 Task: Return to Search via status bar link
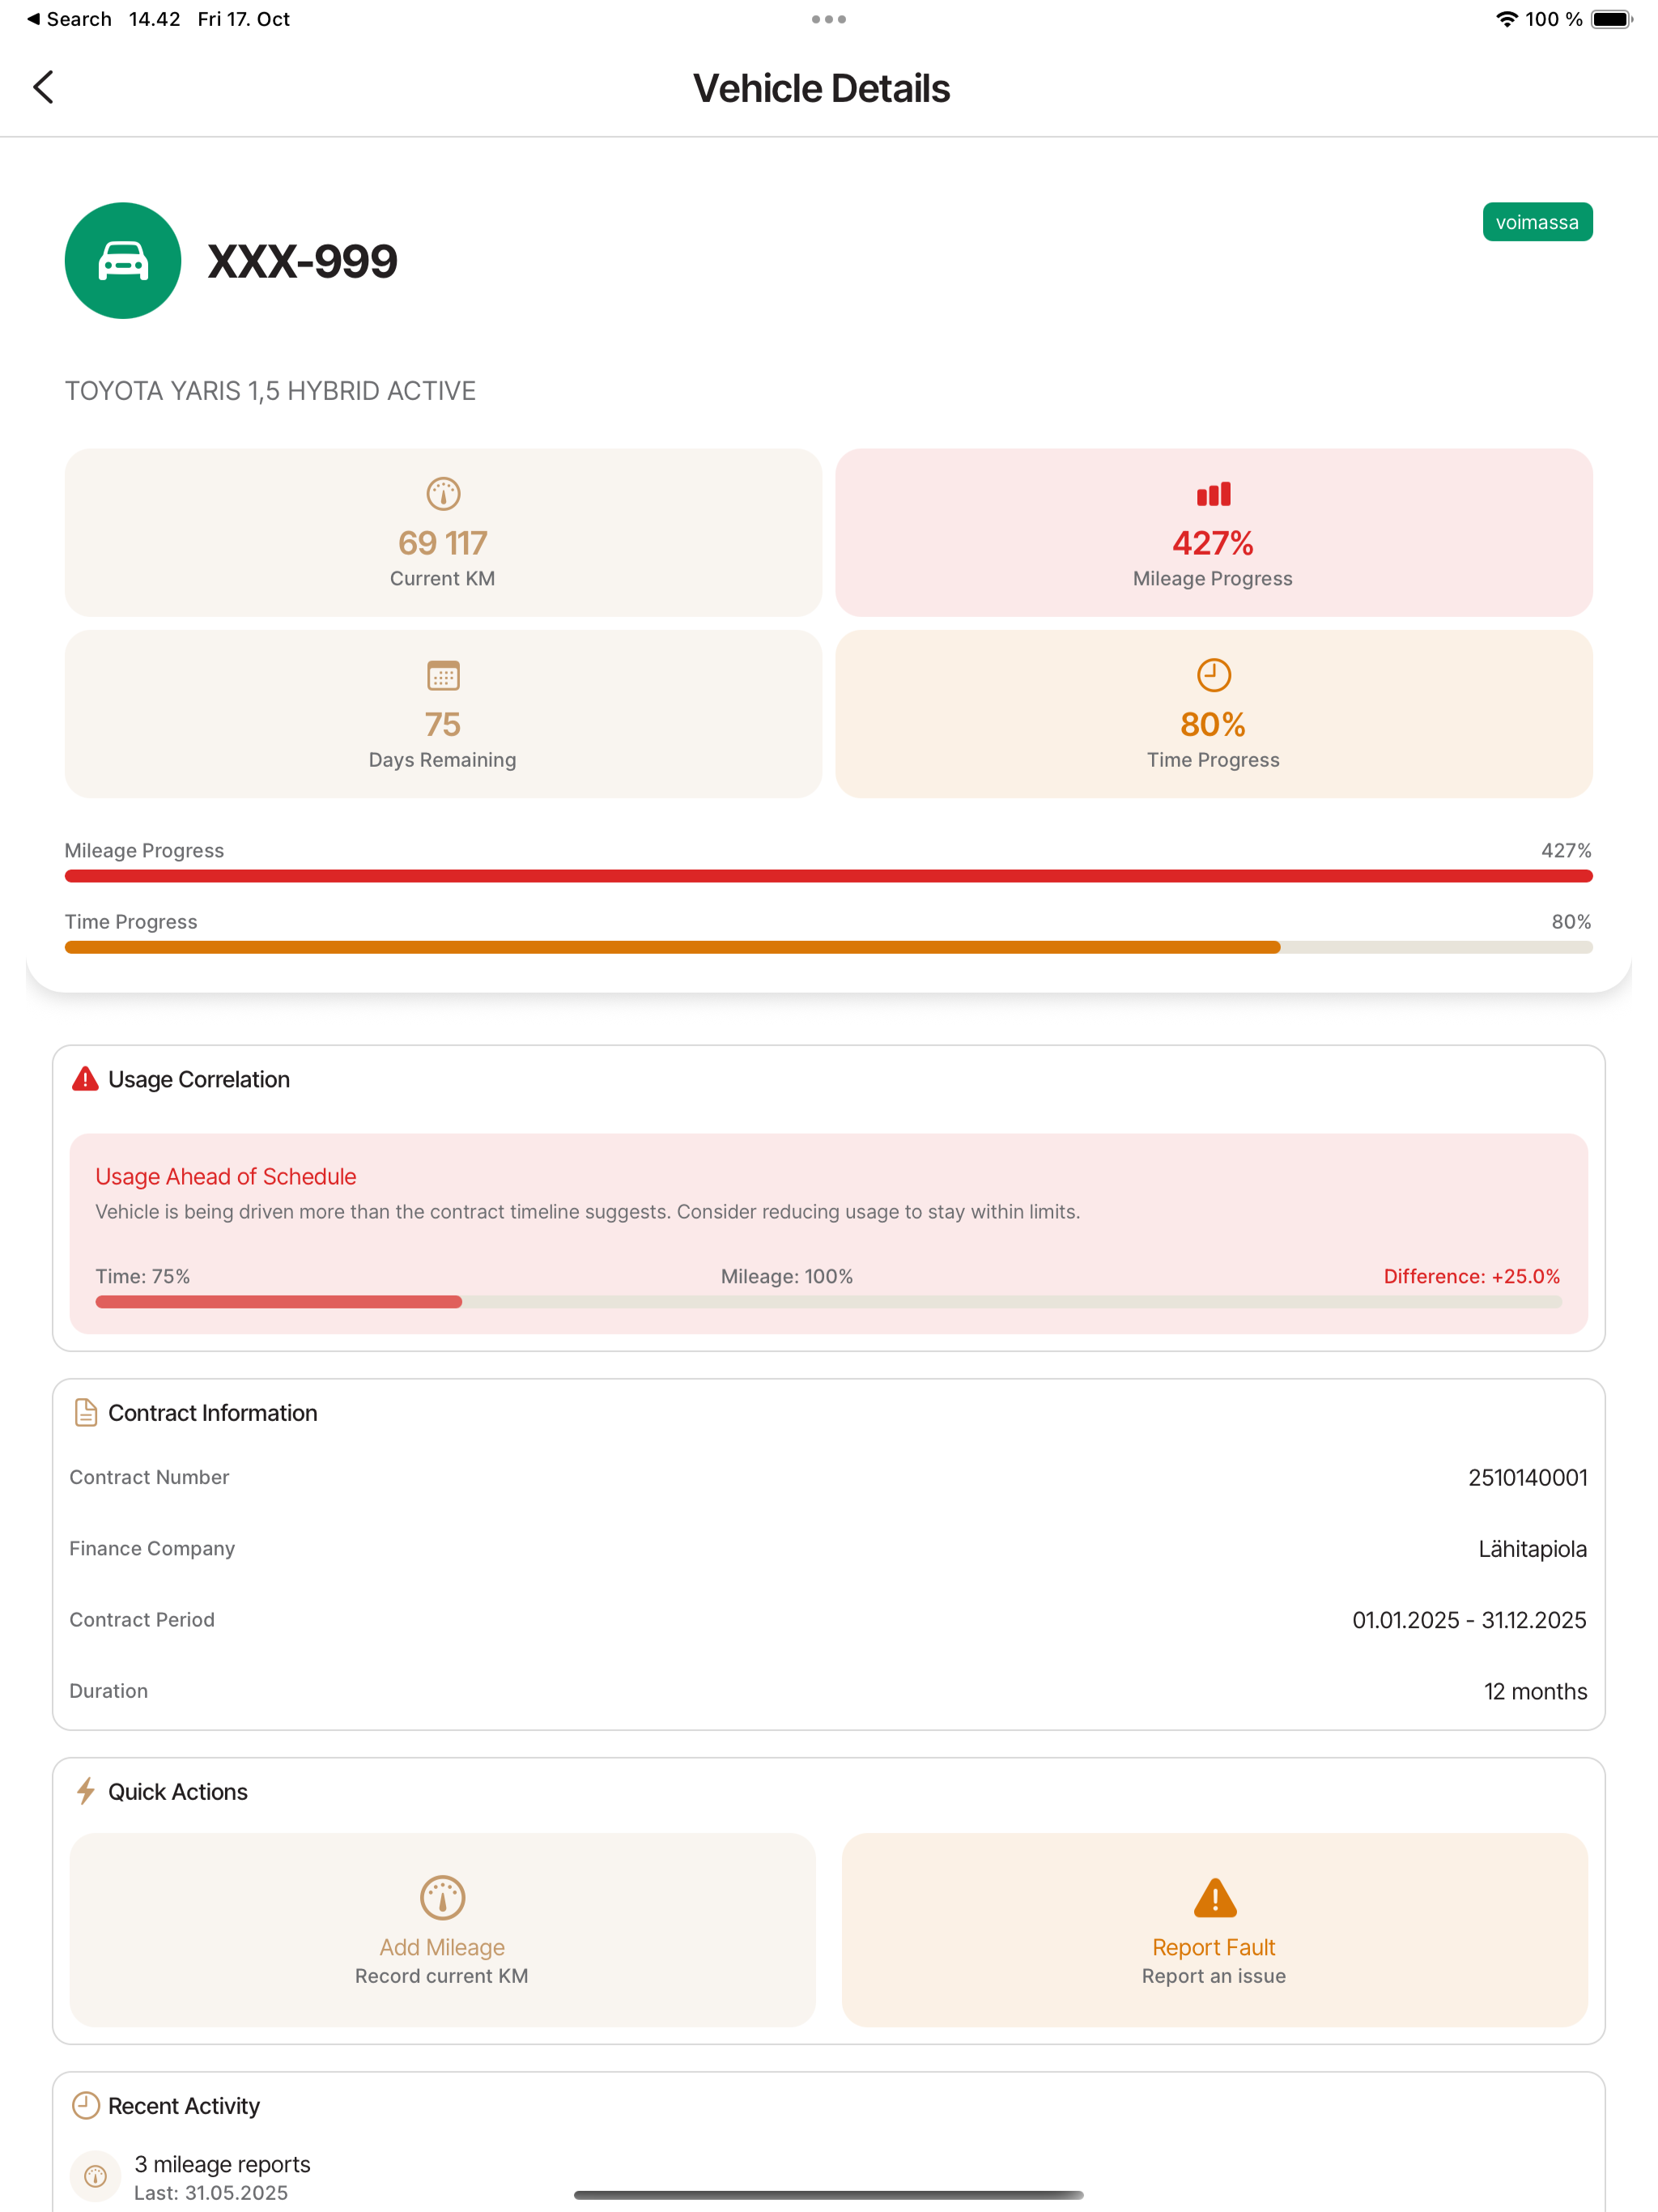point(68,19)
